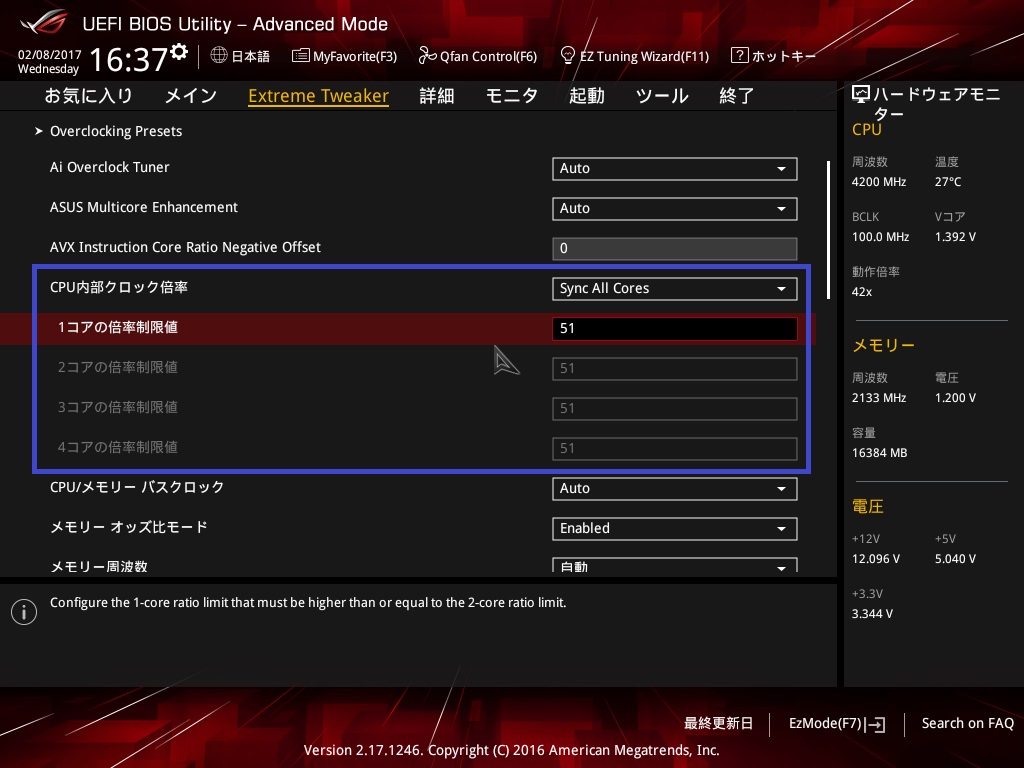
Task: Click the hotkey question mark icon
Action: 739,56
